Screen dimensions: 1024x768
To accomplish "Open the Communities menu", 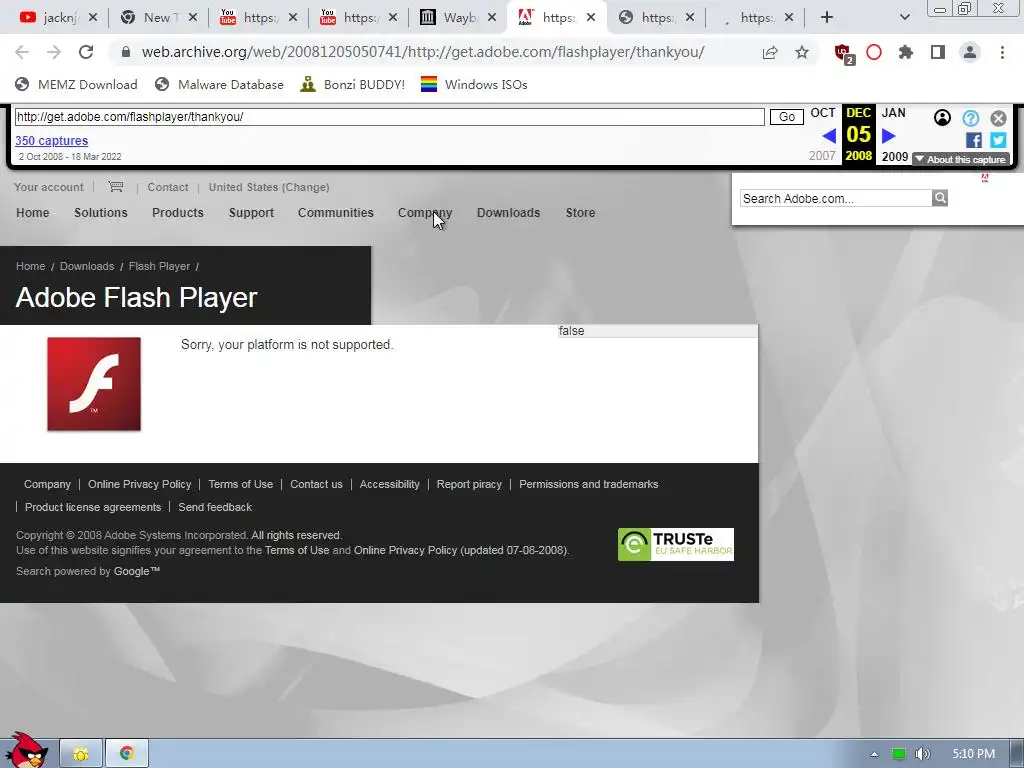I will 336,213.
